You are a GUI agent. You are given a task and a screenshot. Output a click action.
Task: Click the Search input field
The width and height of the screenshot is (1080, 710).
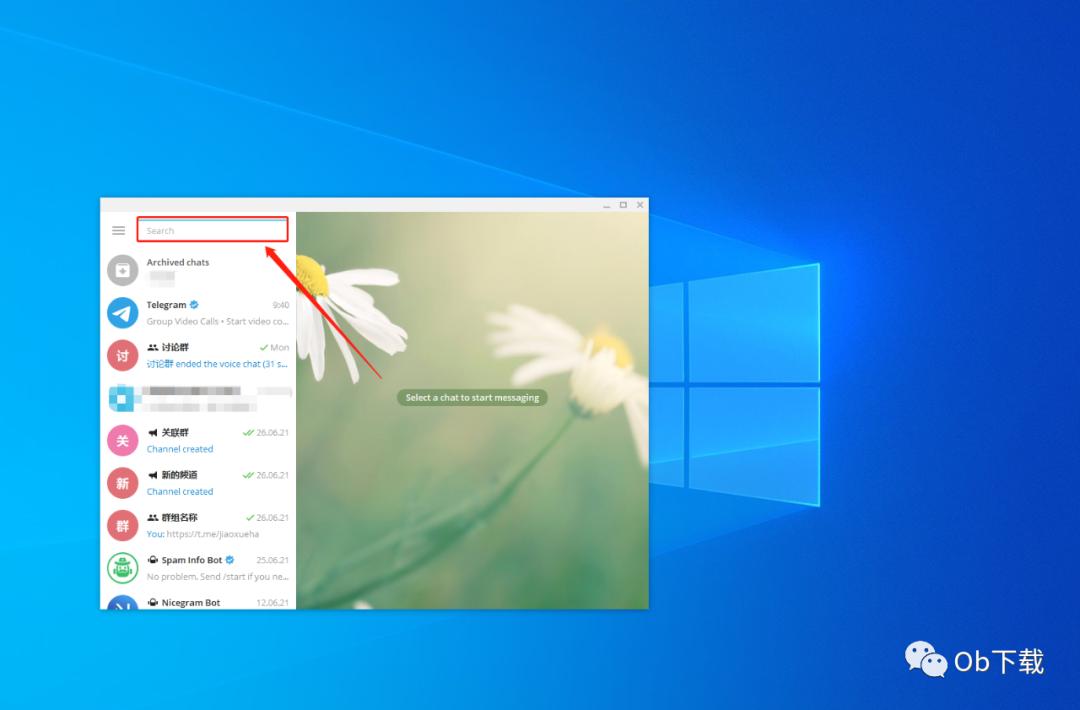(x=212, y=230)
